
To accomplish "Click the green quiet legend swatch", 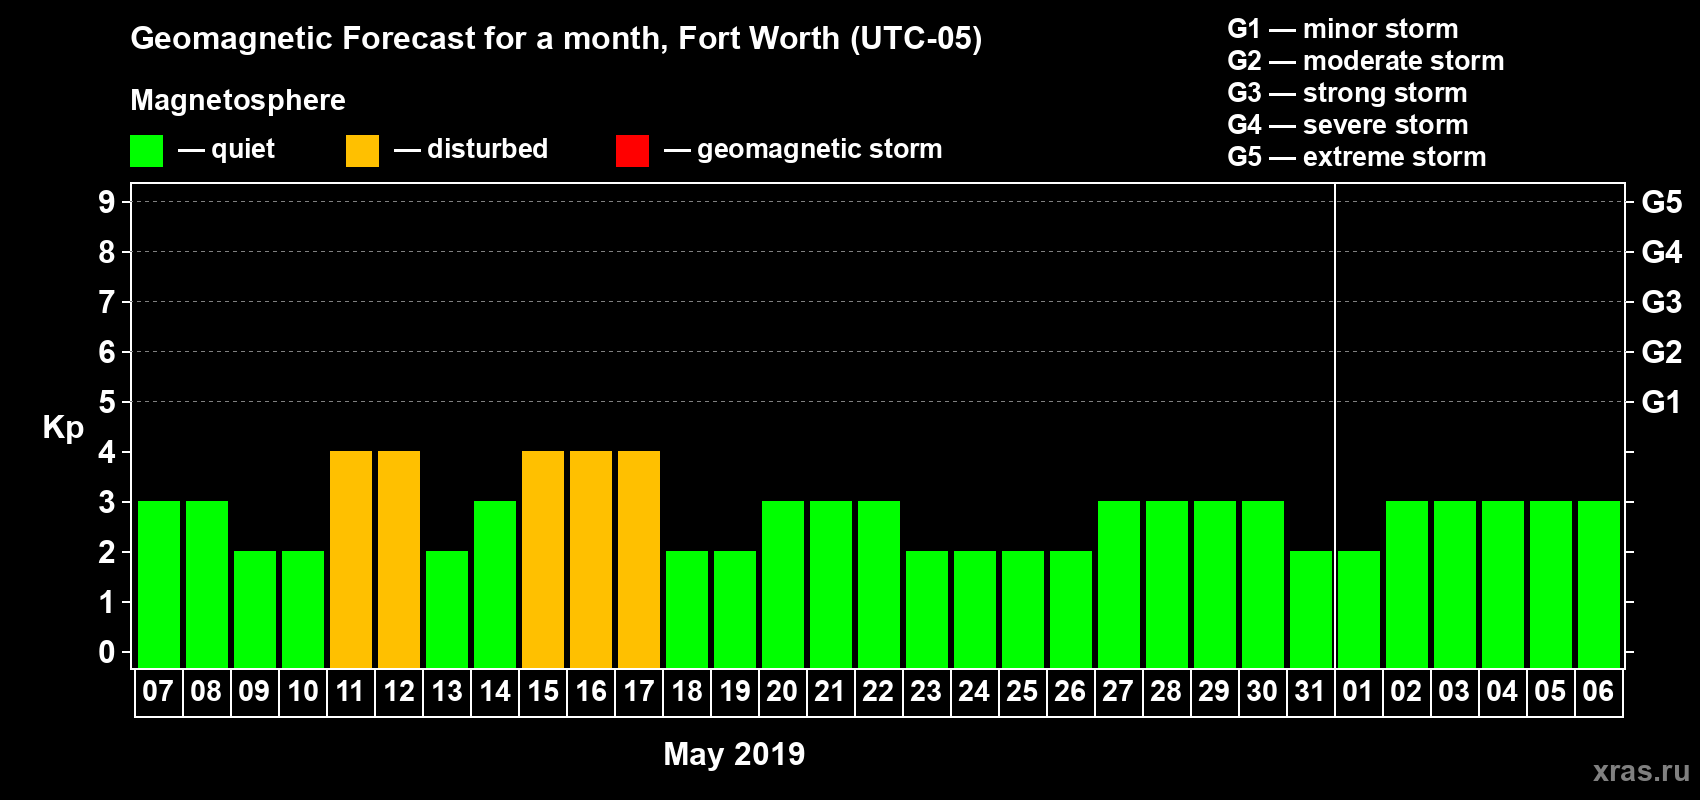I will coord(146,151).
